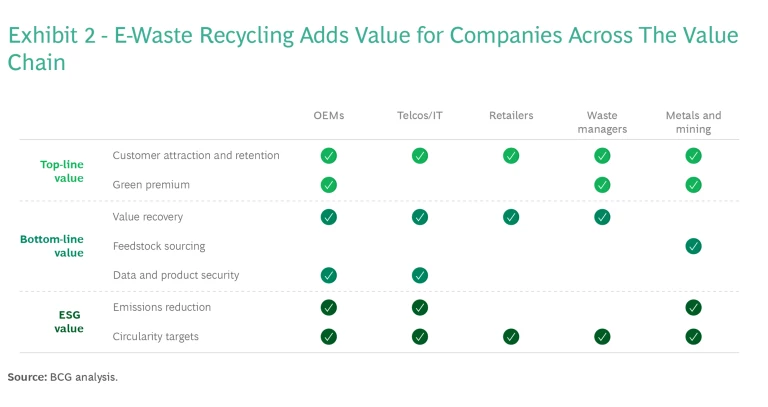Image resolution: width=768 pixels, height=407 pixels.
Task: Select the Telcos/IT column header
Action: (x=420, y=116)
